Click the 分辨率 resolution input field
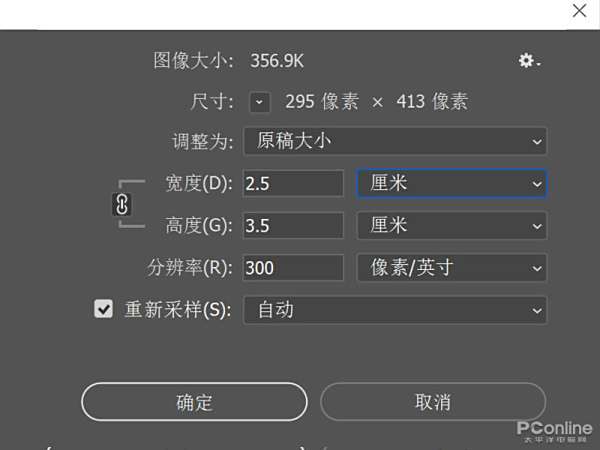The width and height of the screenshot is (600, 450). 293,267
